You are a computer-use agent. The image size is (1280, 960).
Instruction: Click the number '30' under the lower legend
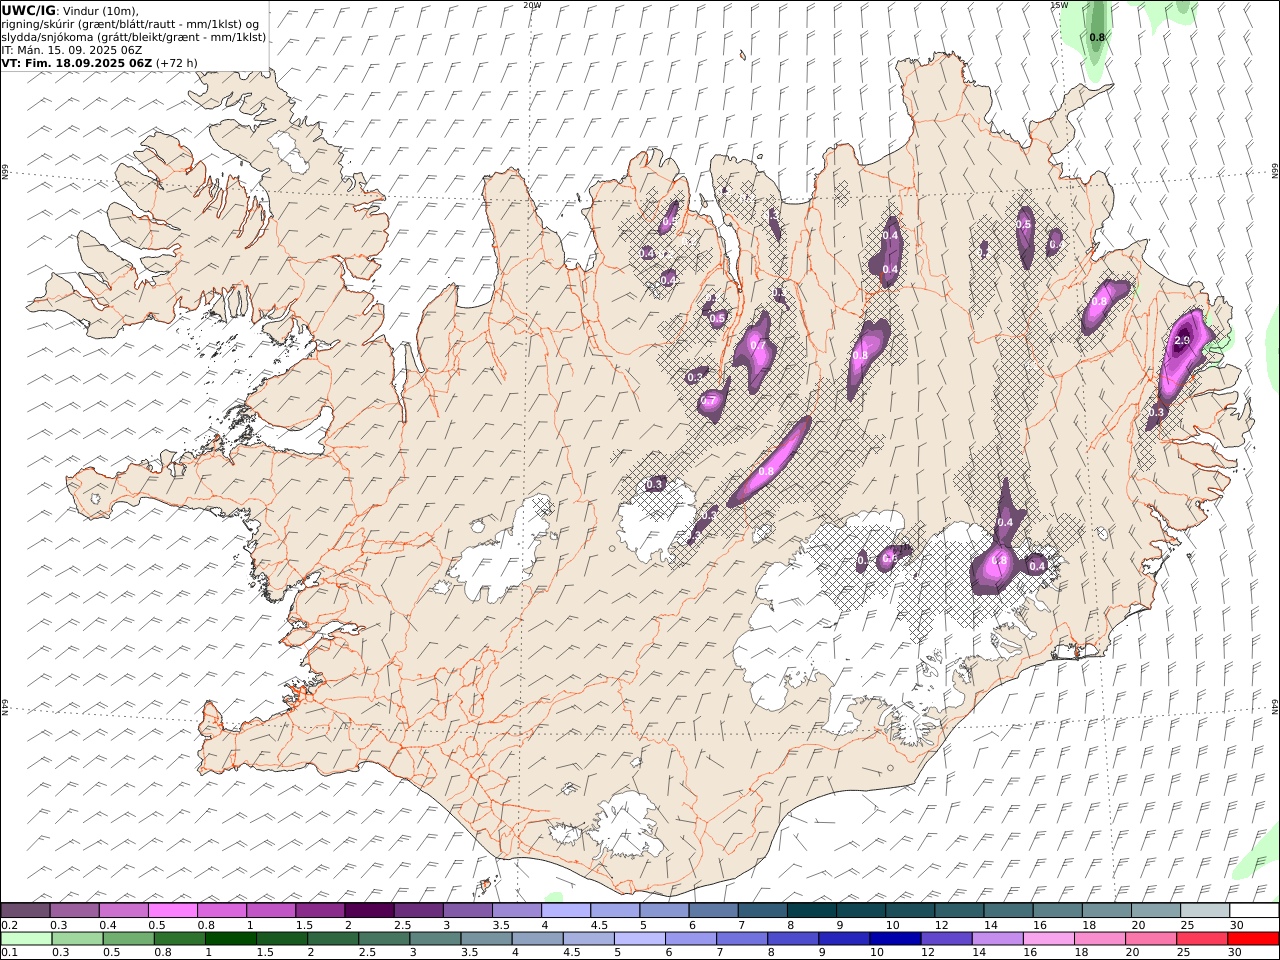pos(1235,953)
